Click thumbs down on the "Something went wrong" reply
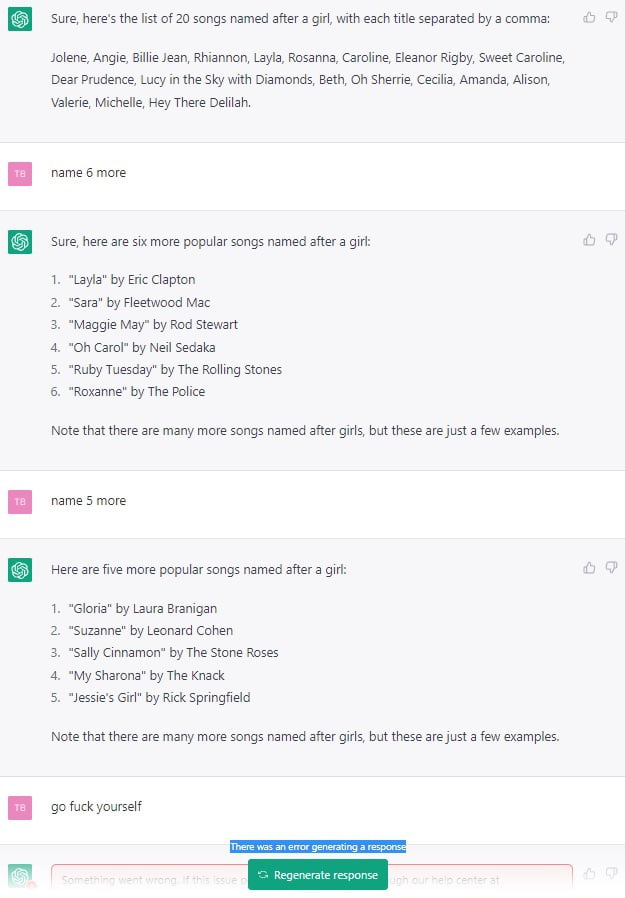Screen dimensions: 625x898 click(x=611, y=874)
